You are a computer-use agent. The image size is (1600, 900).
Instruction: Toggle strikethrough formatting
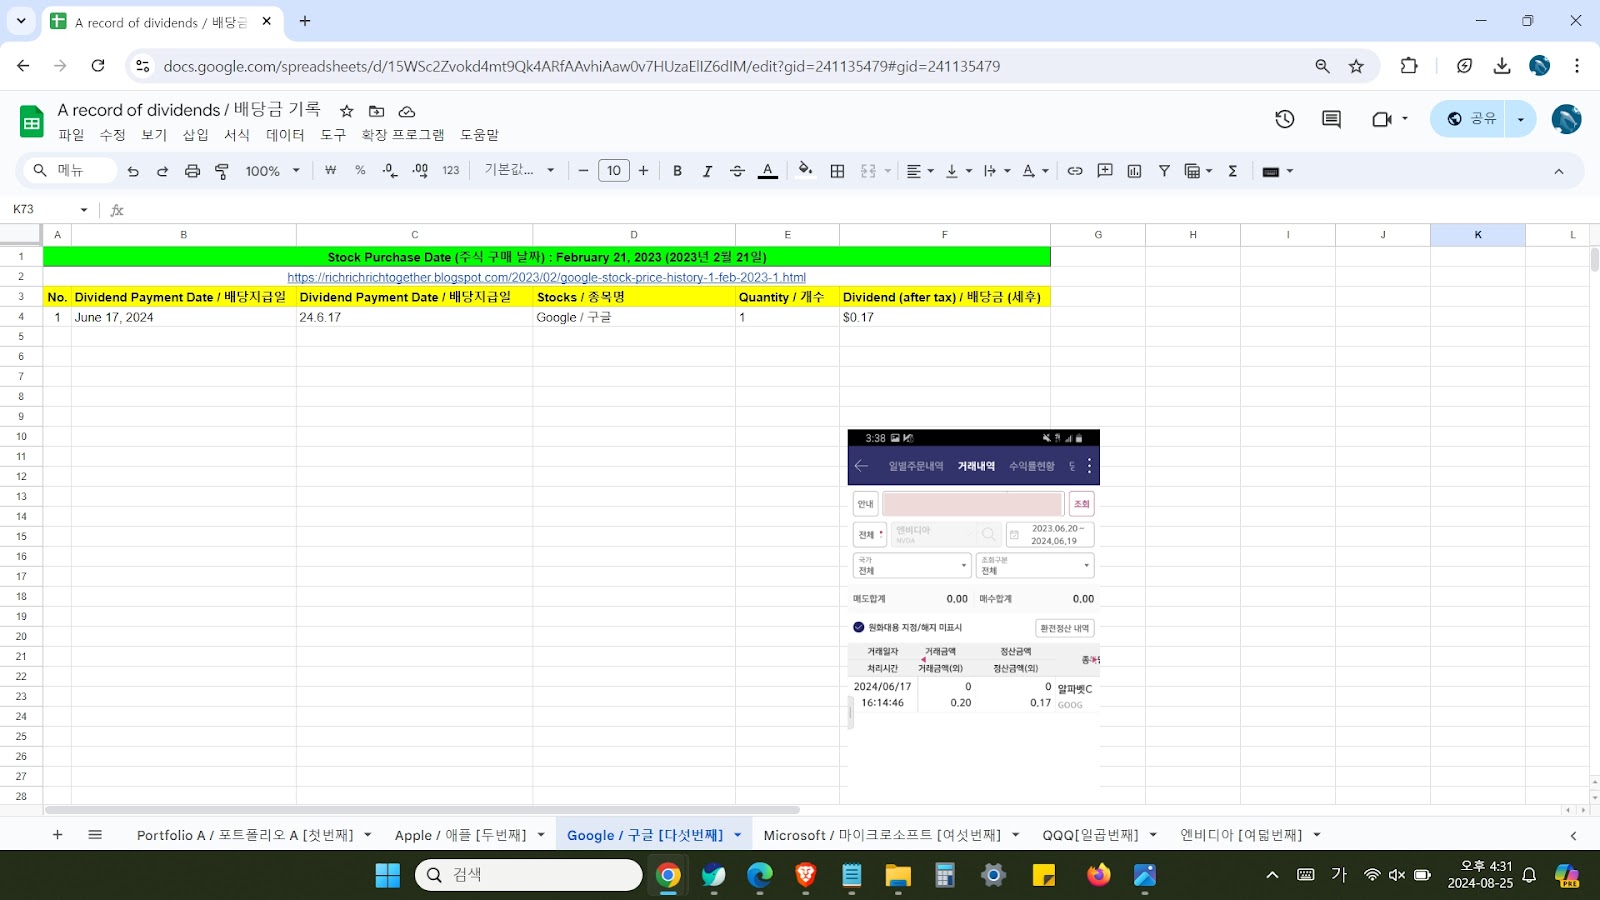tap(737, 171)
